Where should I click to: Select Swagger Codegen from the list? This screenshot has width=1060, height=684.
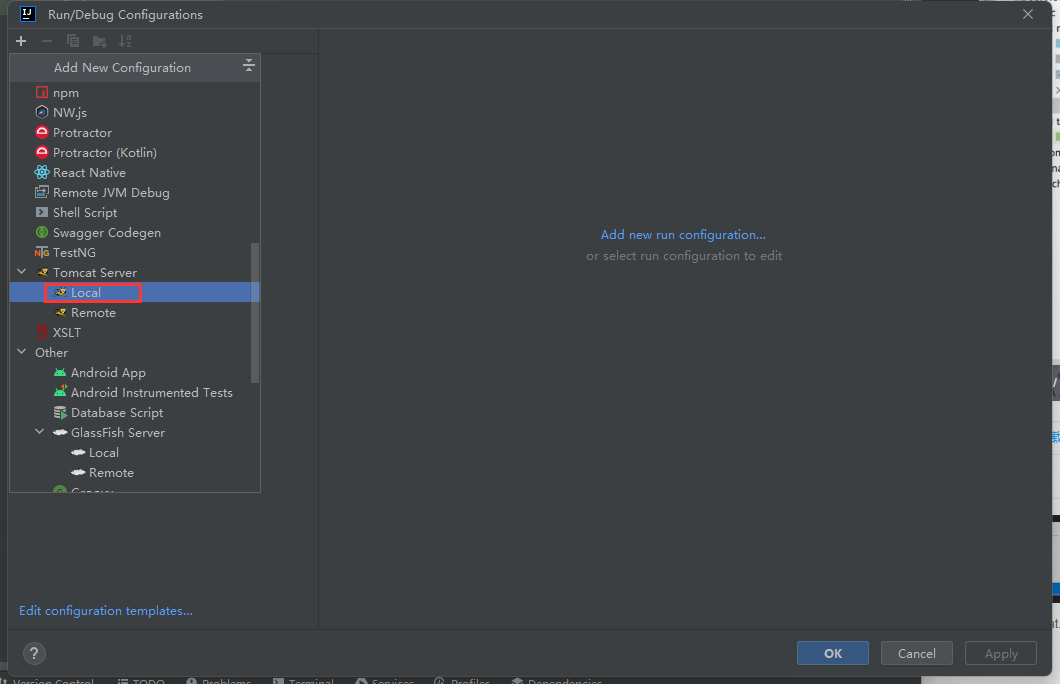[x=106, y=232]
